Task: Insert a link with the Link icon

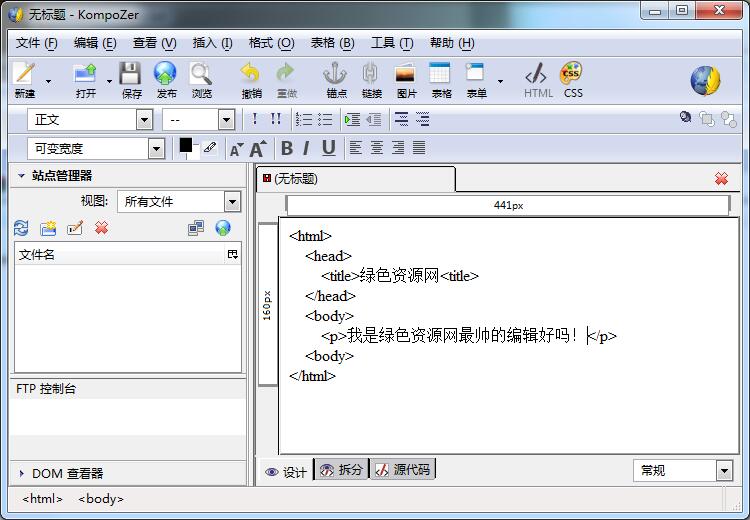Action: point(371,74)
